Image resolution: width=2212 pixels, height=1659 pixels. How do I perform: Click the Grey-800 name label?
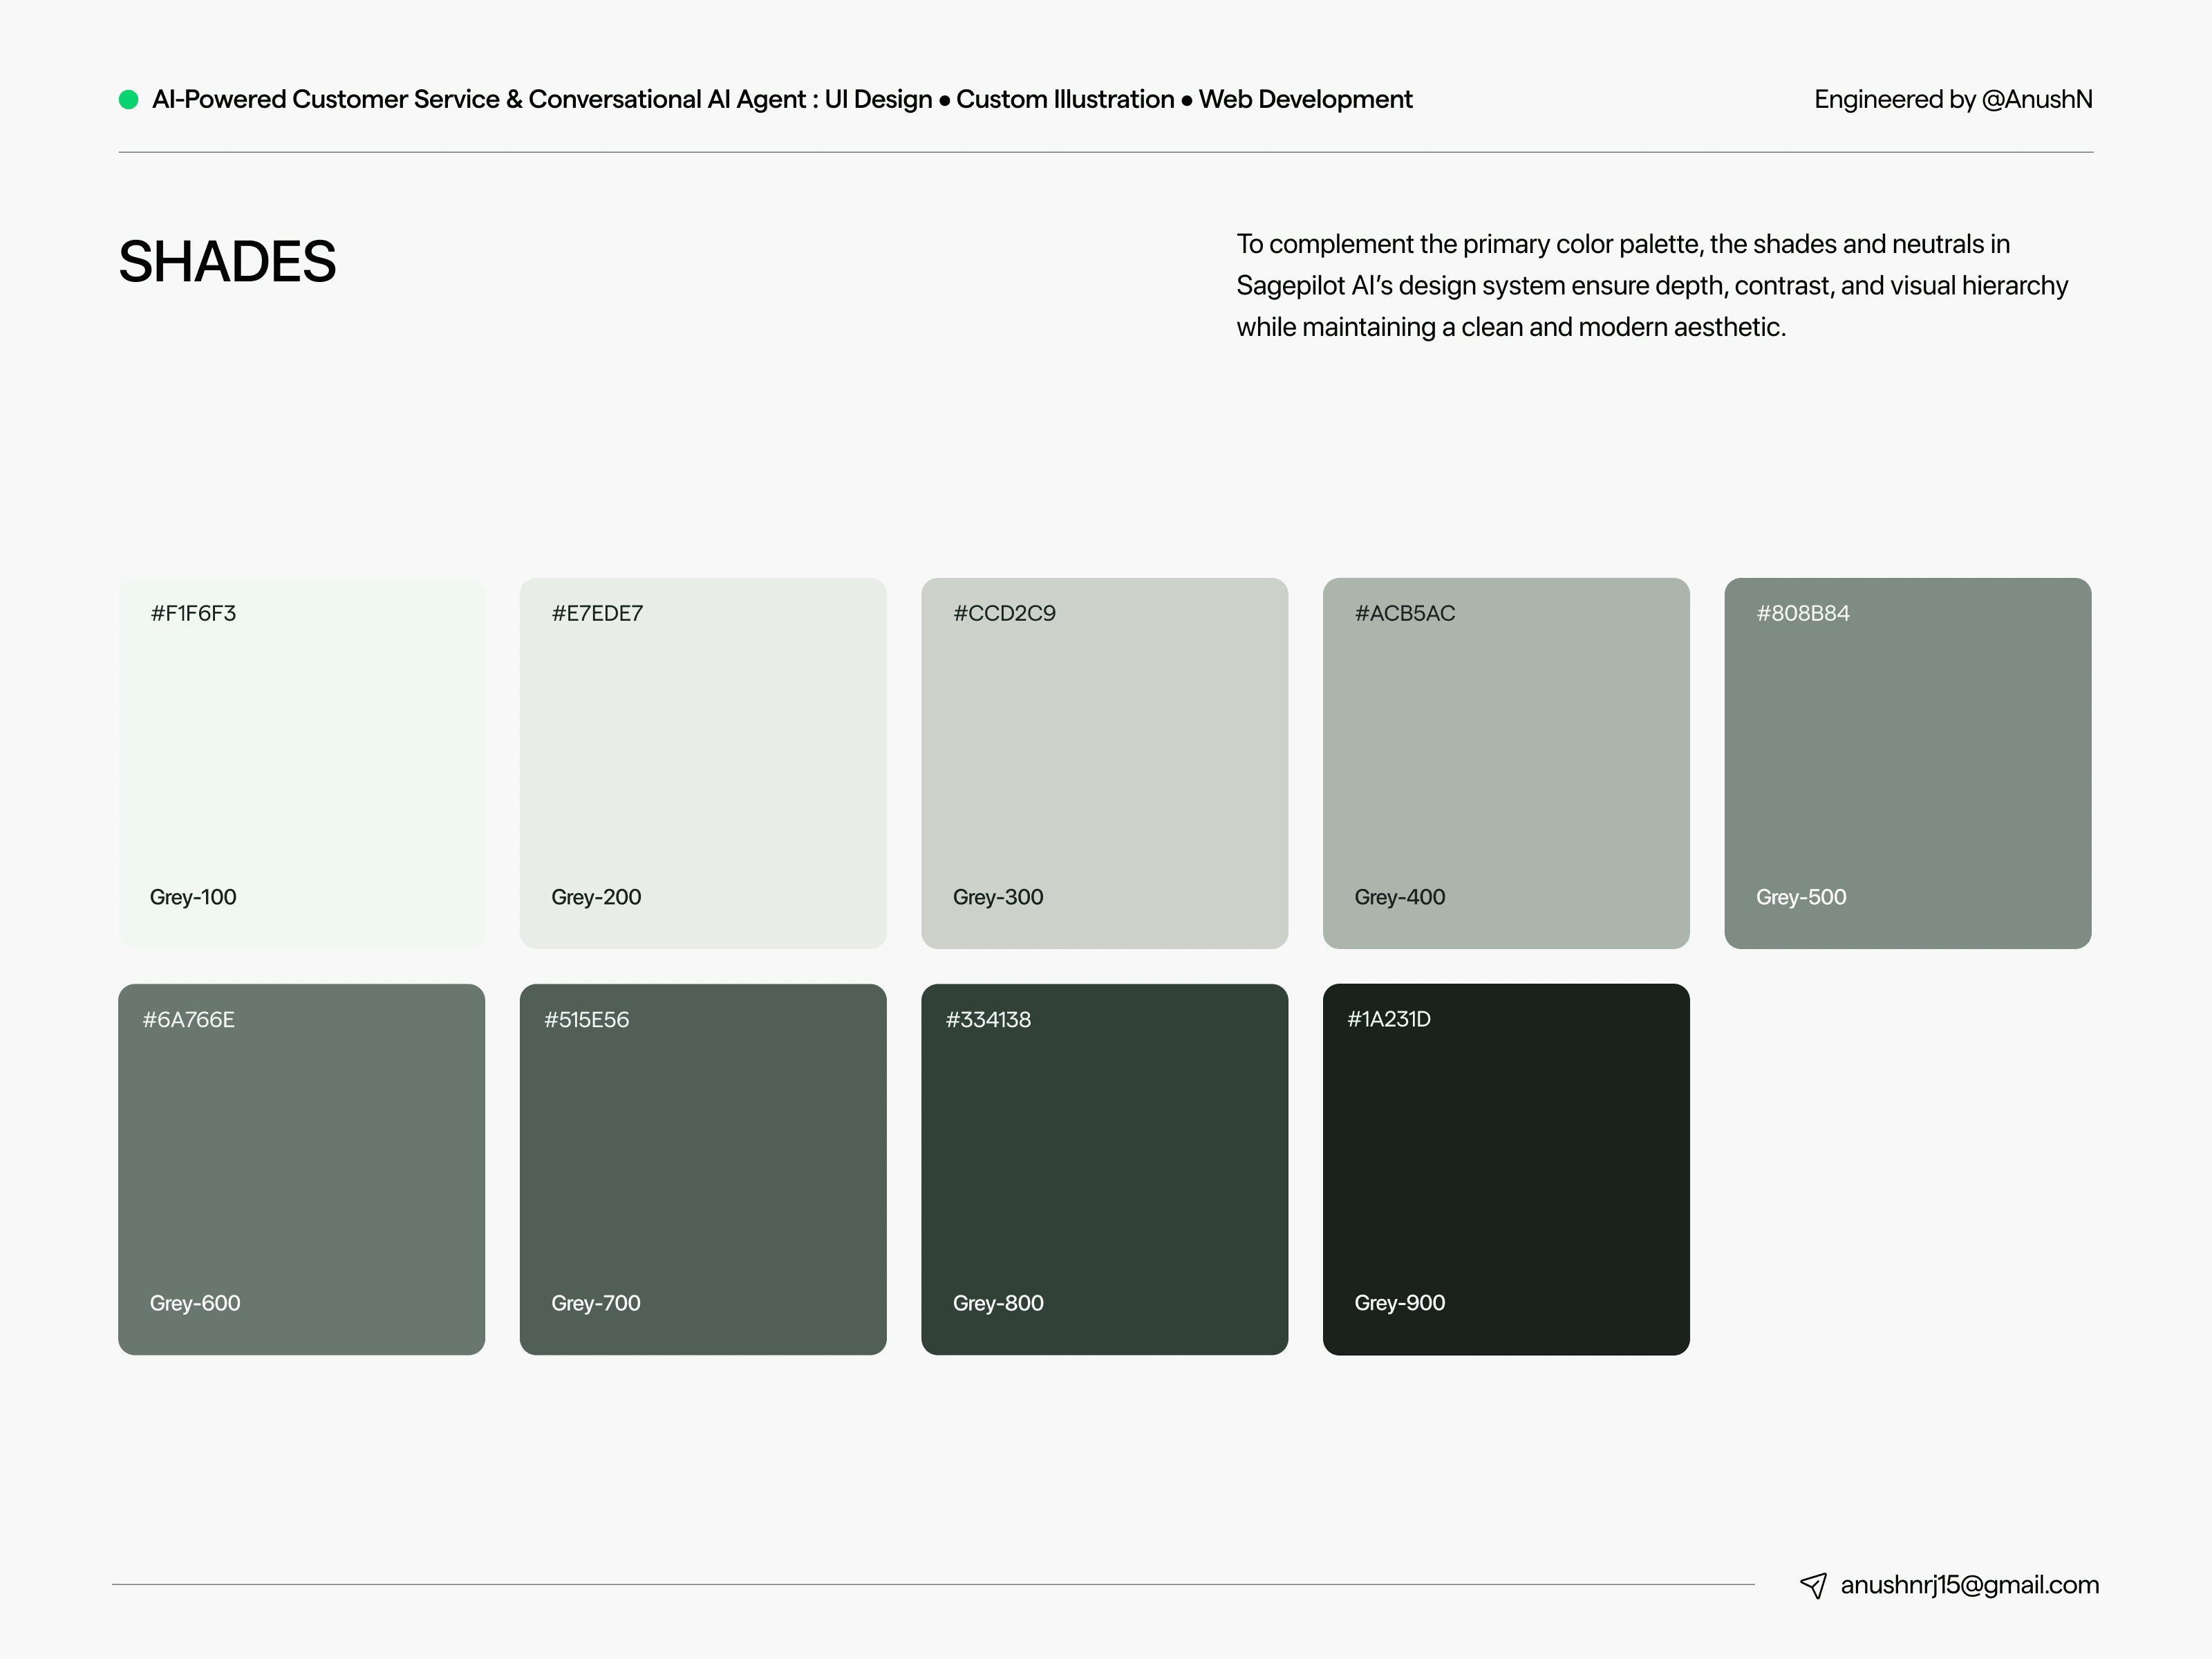[998, 1303]
